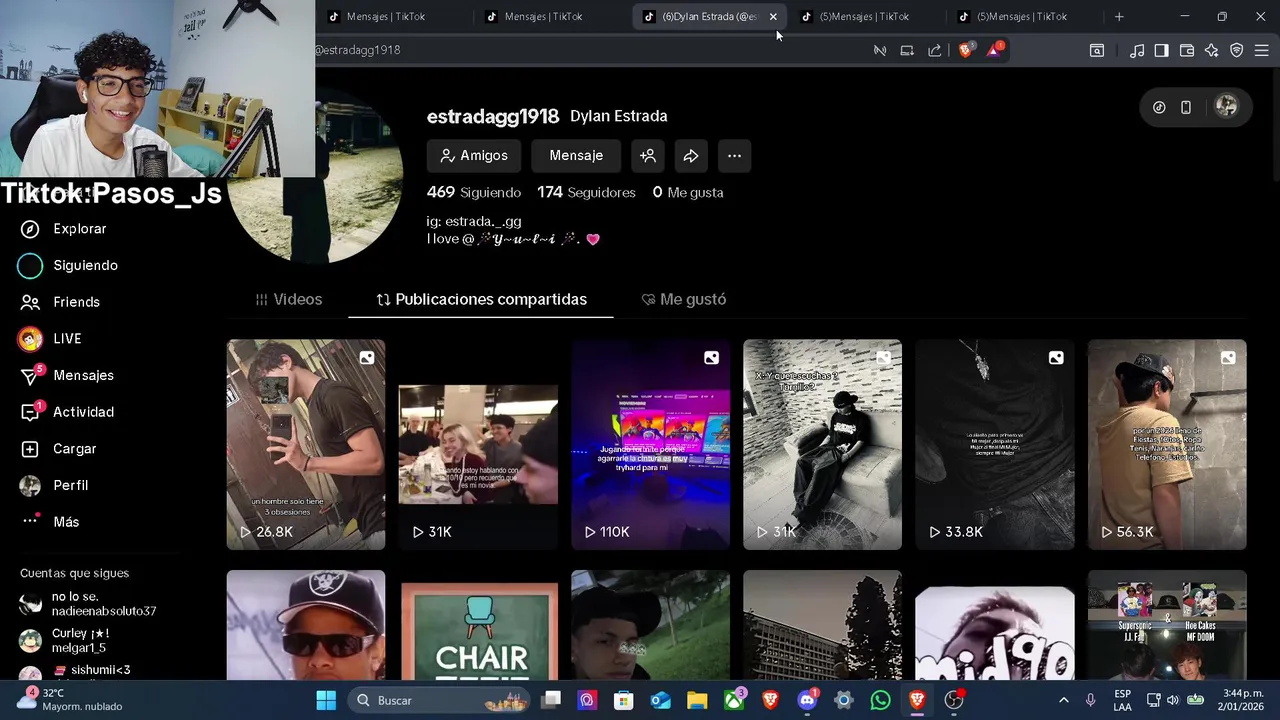Close the Dylan Estrada browser tab
The image size is (1280, 720).
coord(773,16)
